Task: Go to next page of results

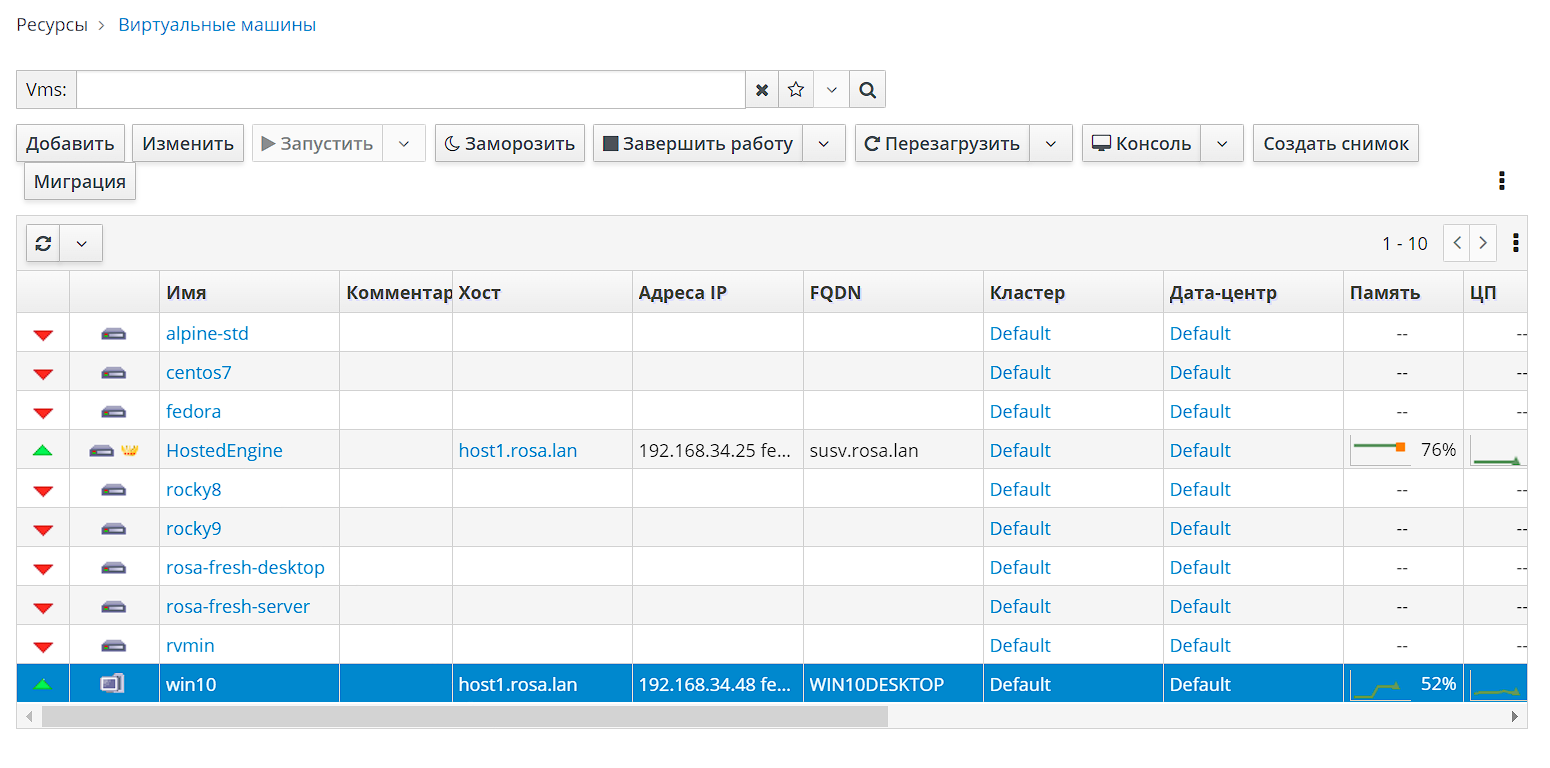Action: click(1483, 243)
